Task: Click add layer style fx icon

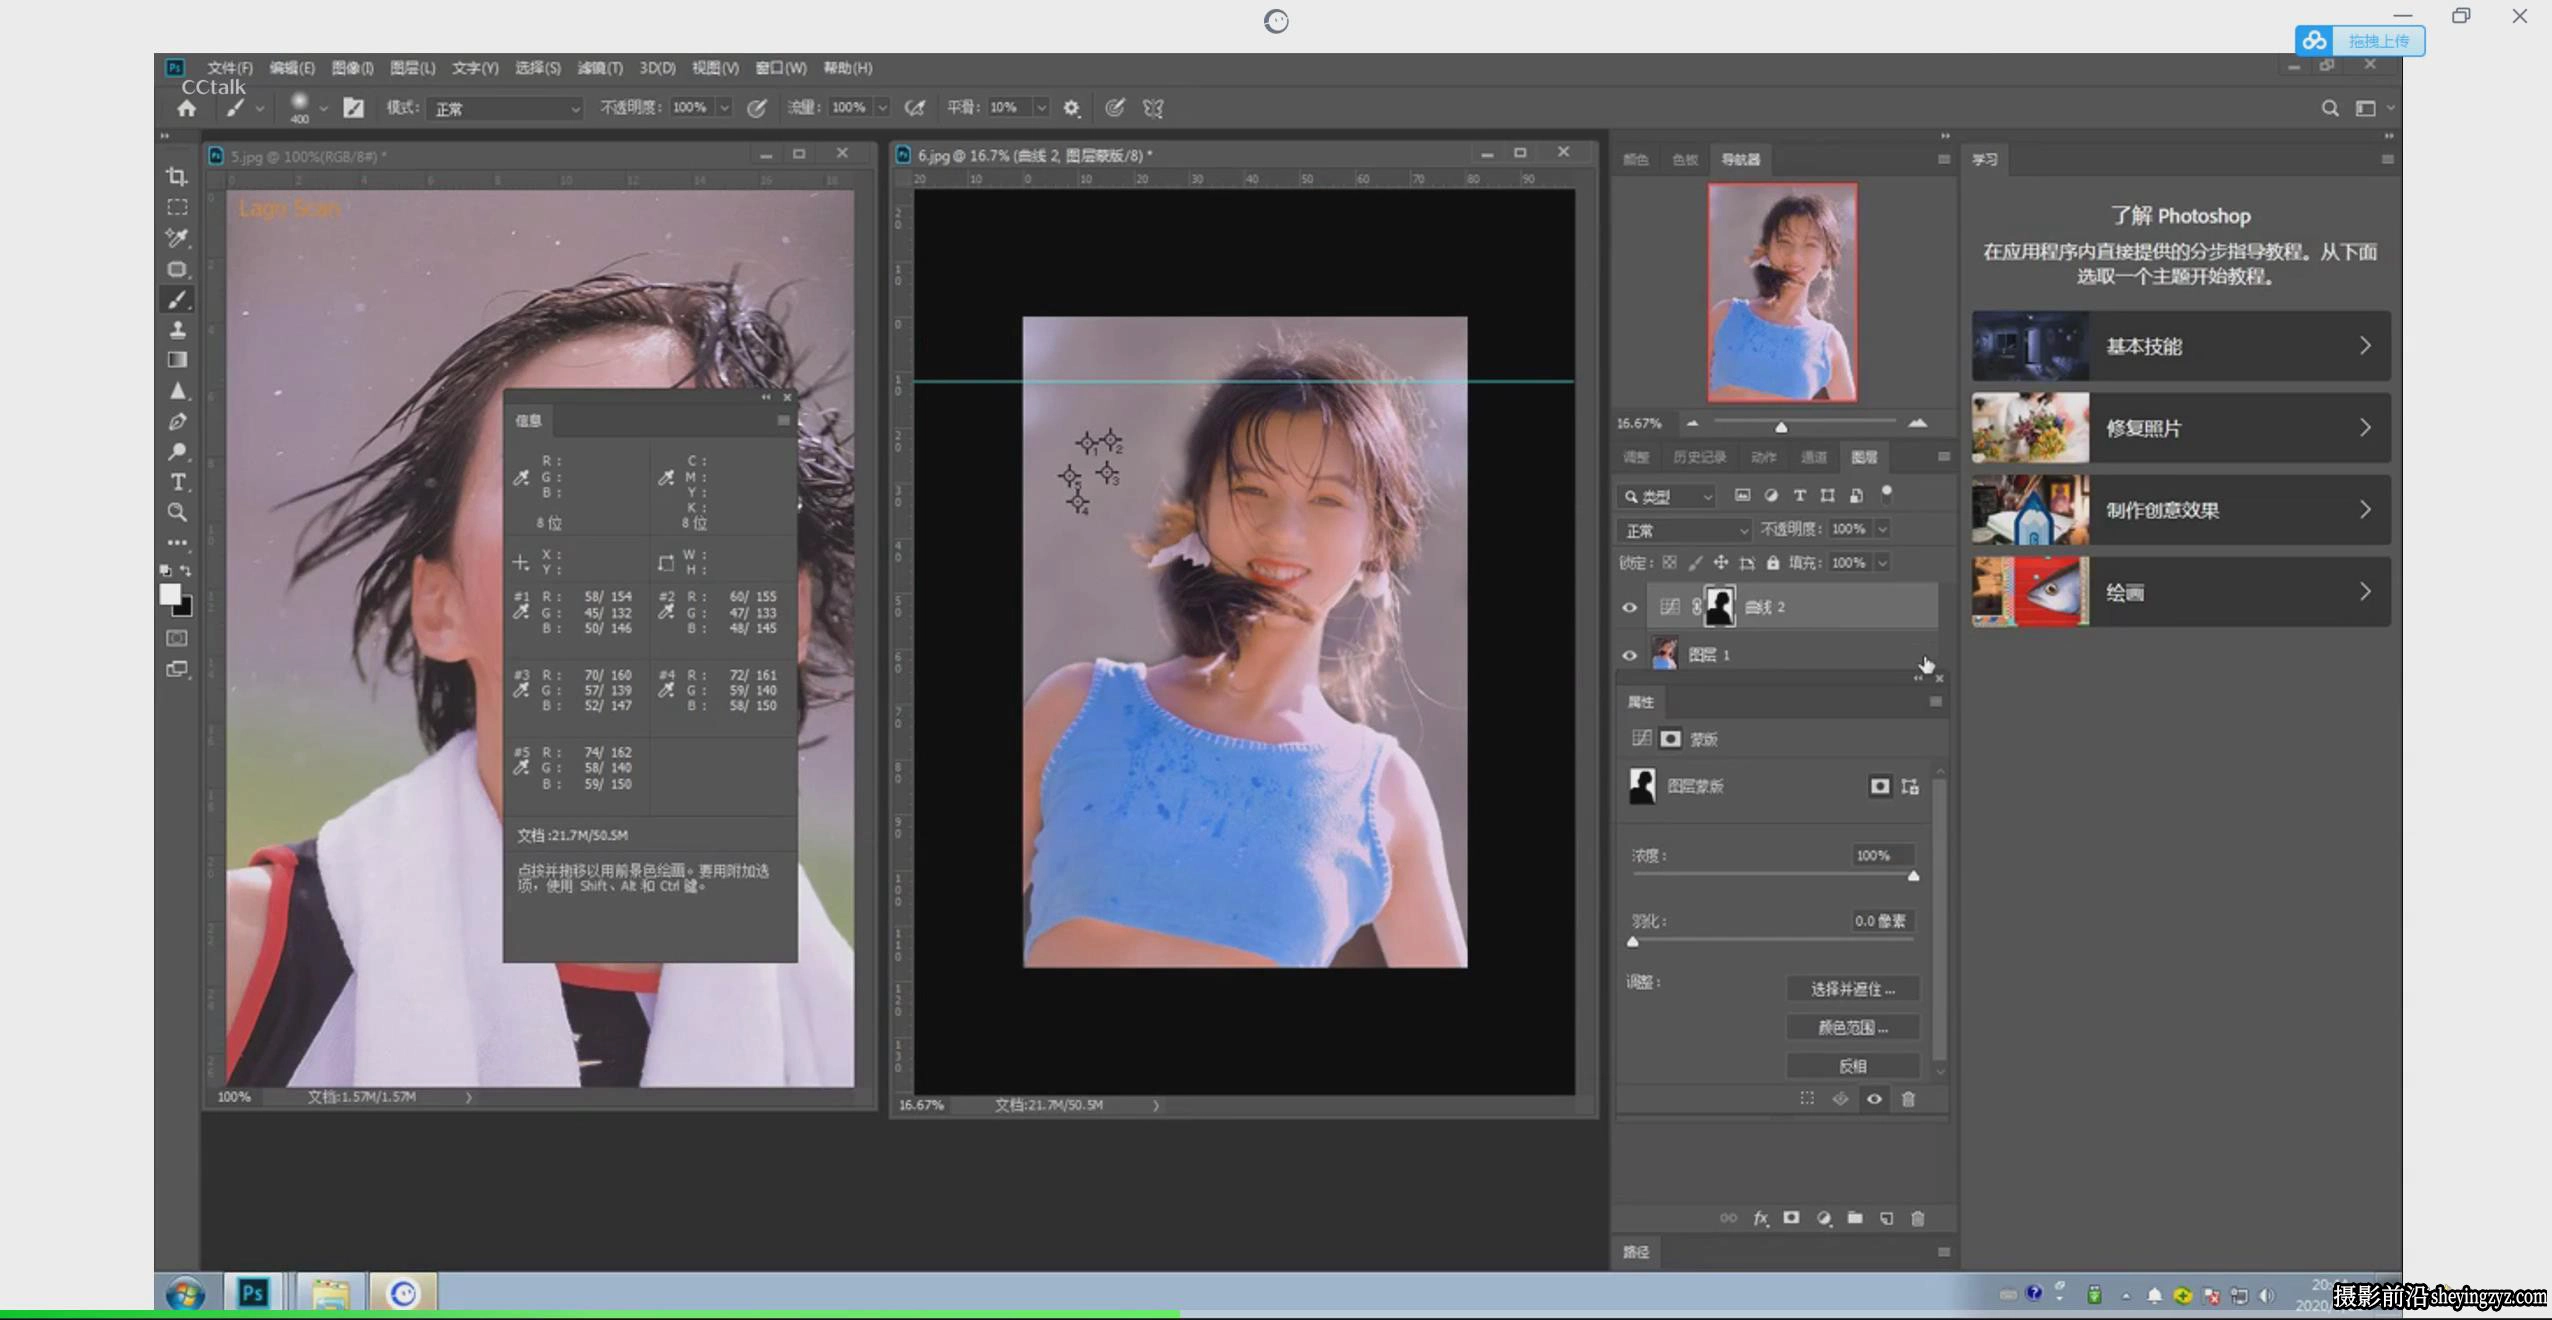Action: tap(1760, 1218)
